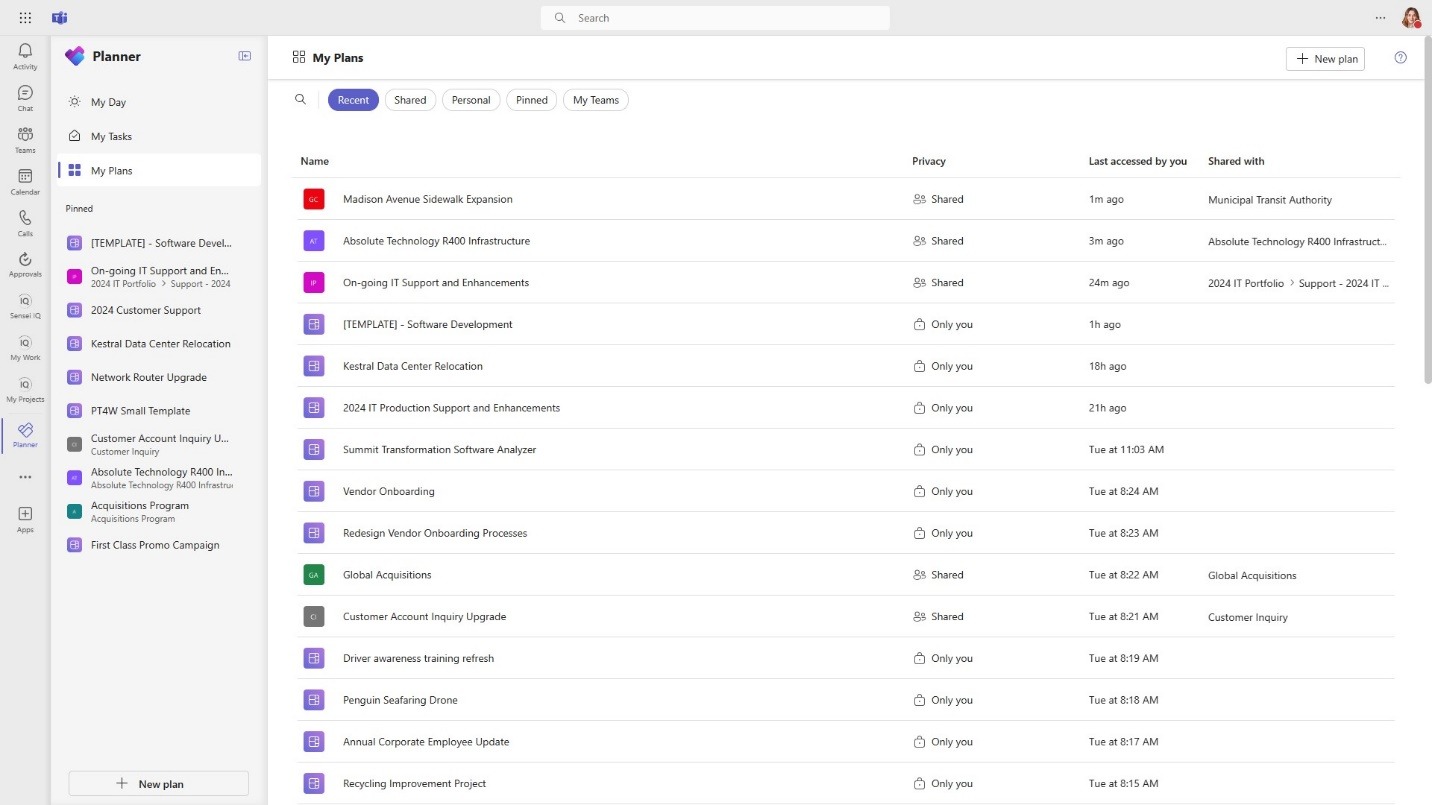Click the On-going IT Support magenta icon

click(x=314, y=283)
